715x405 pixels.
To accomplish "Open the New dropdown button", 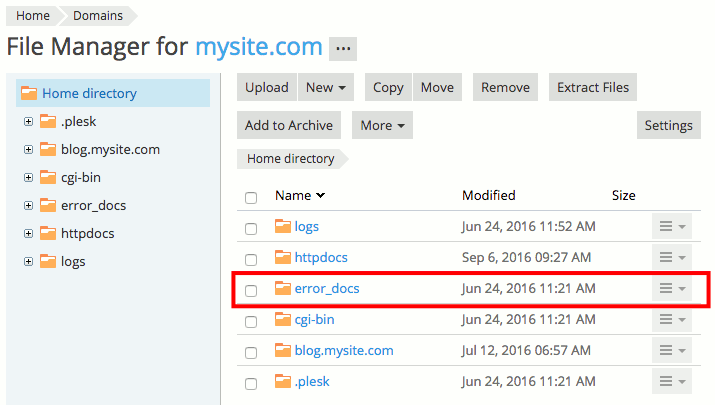I will 326,87.
